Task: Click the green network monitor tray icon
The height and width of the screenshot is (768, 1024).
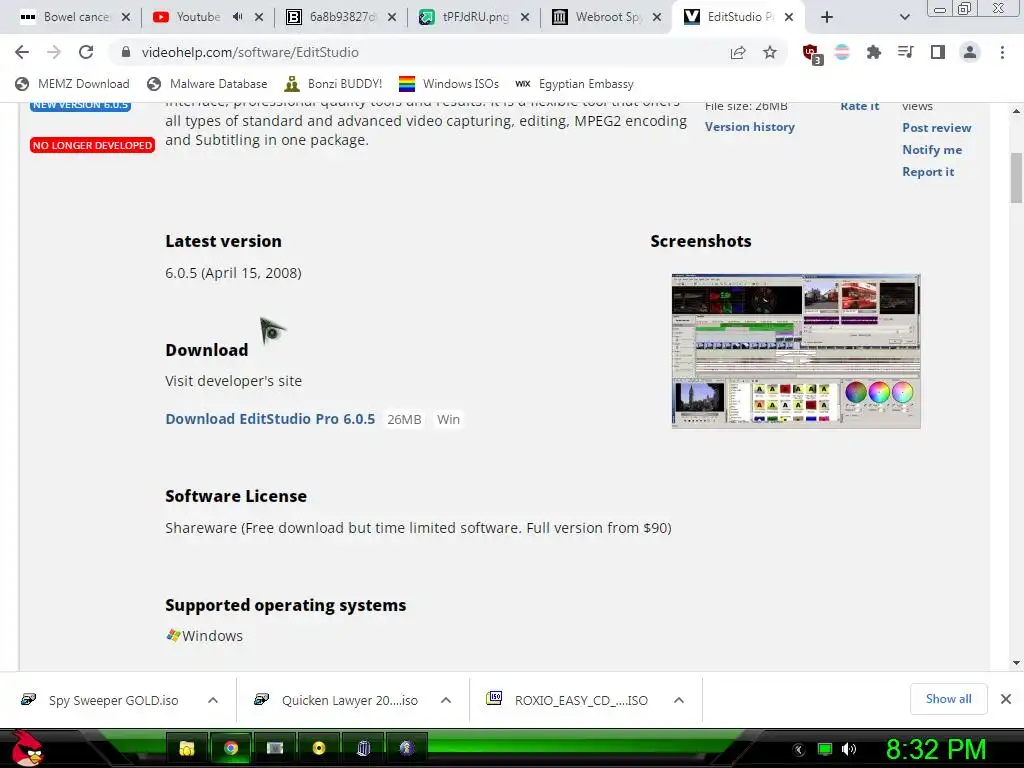Action: click(x=825, y=749)
